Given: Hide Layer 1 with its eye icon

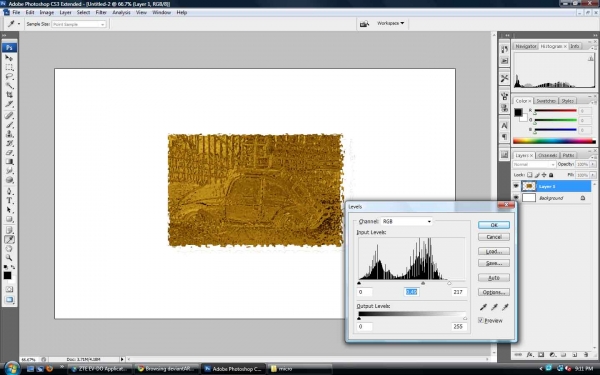Looking at the screenshot, I should (516, 186).
